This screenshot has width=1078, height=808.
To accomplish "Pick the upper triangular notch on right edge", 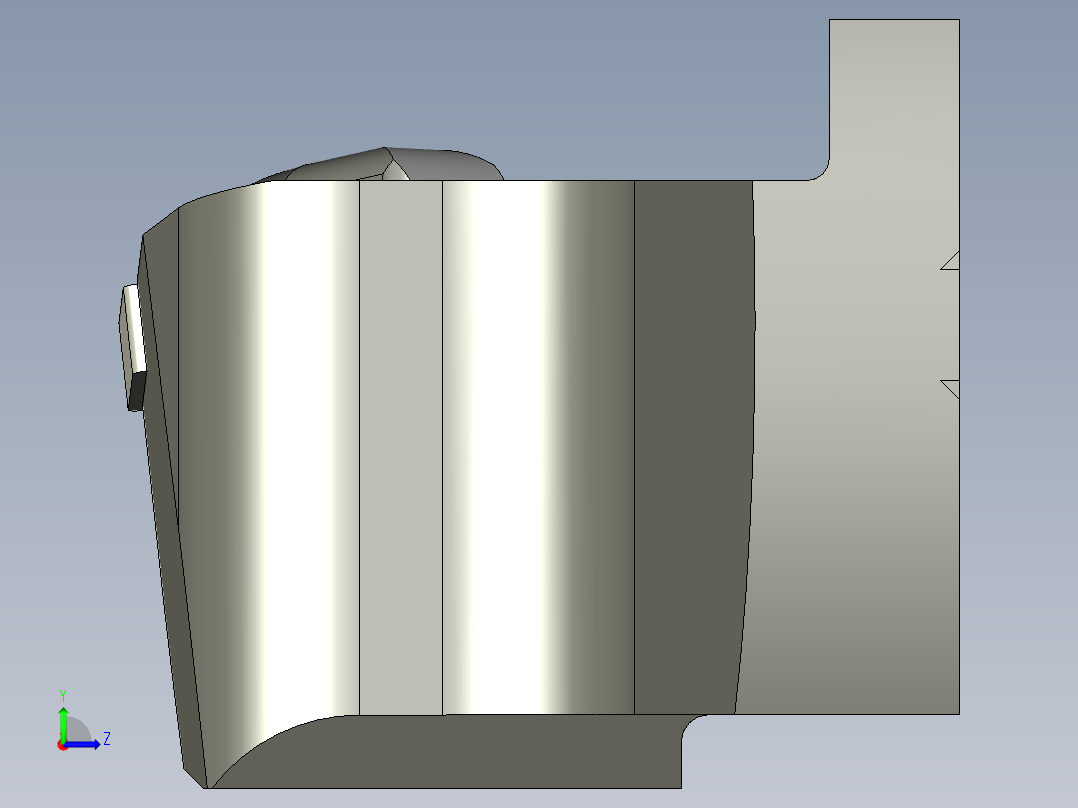I will [x=952, y=261].
